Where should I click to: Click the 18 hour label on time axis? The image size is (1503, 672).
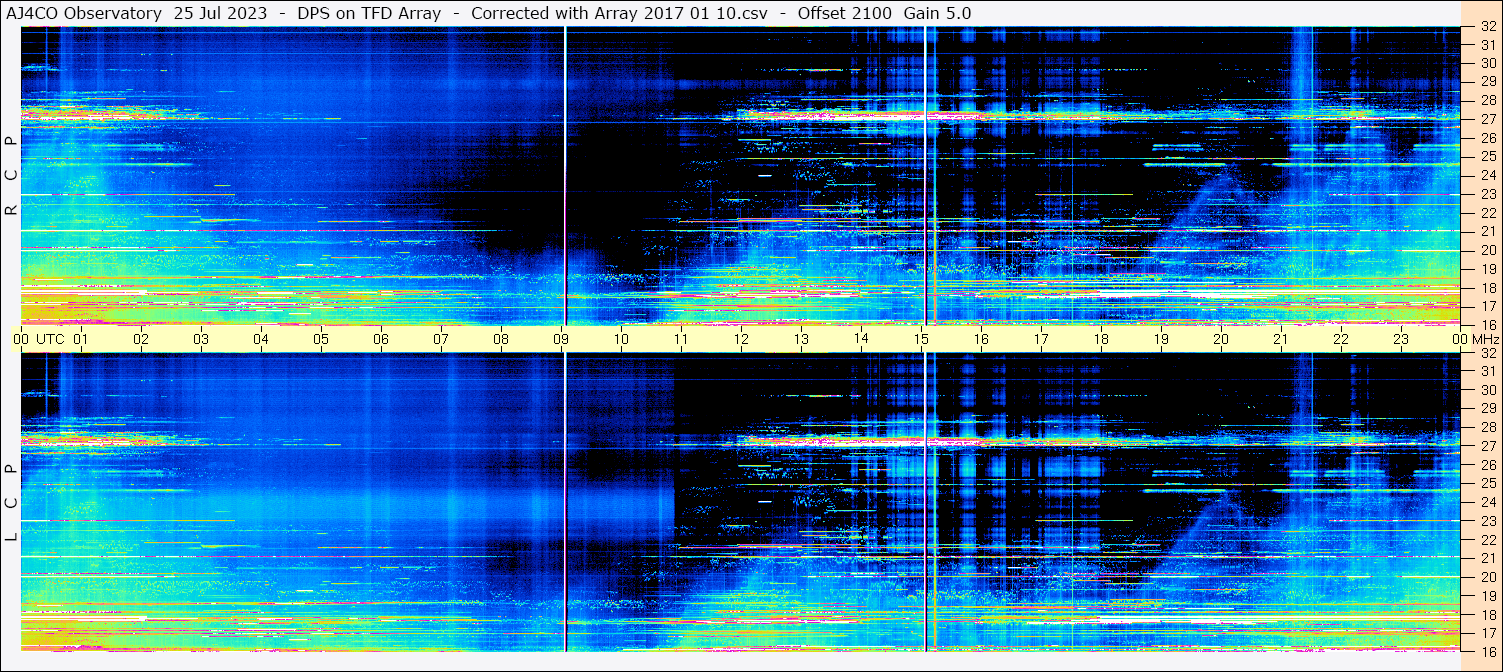coord(1101,339)
